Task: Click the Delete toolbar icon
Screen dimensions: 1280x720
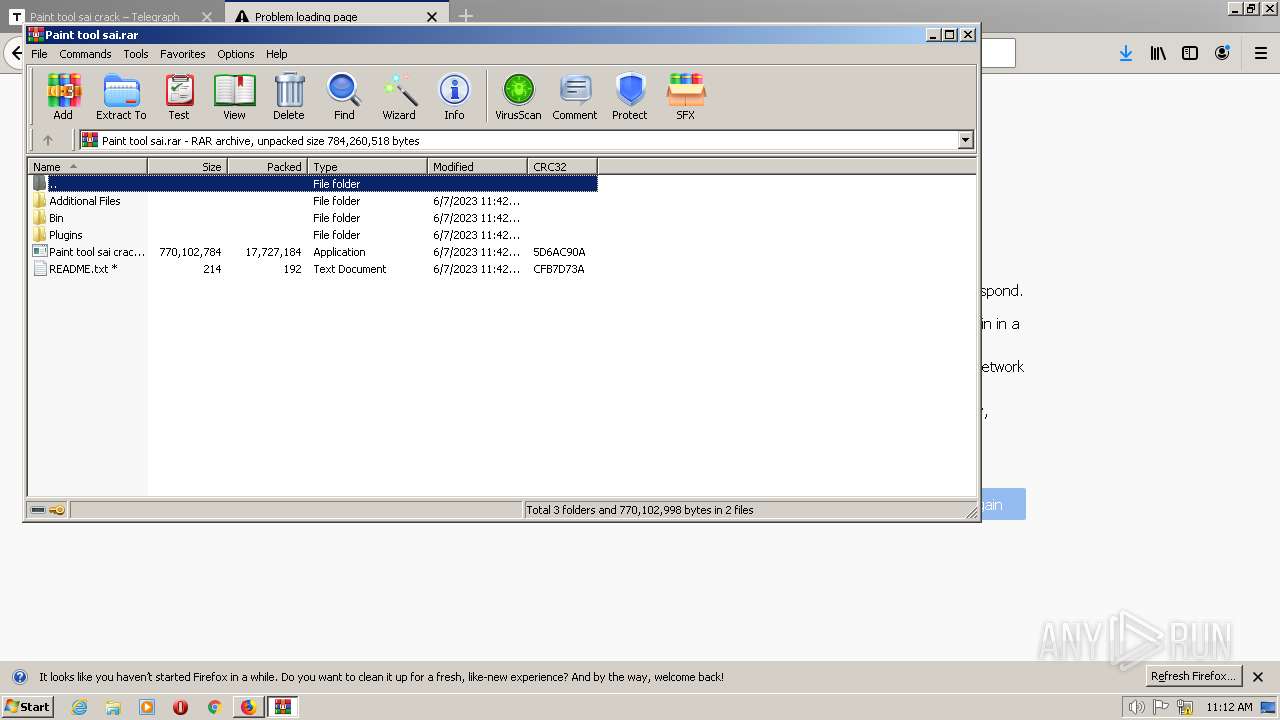Action: 289,97
